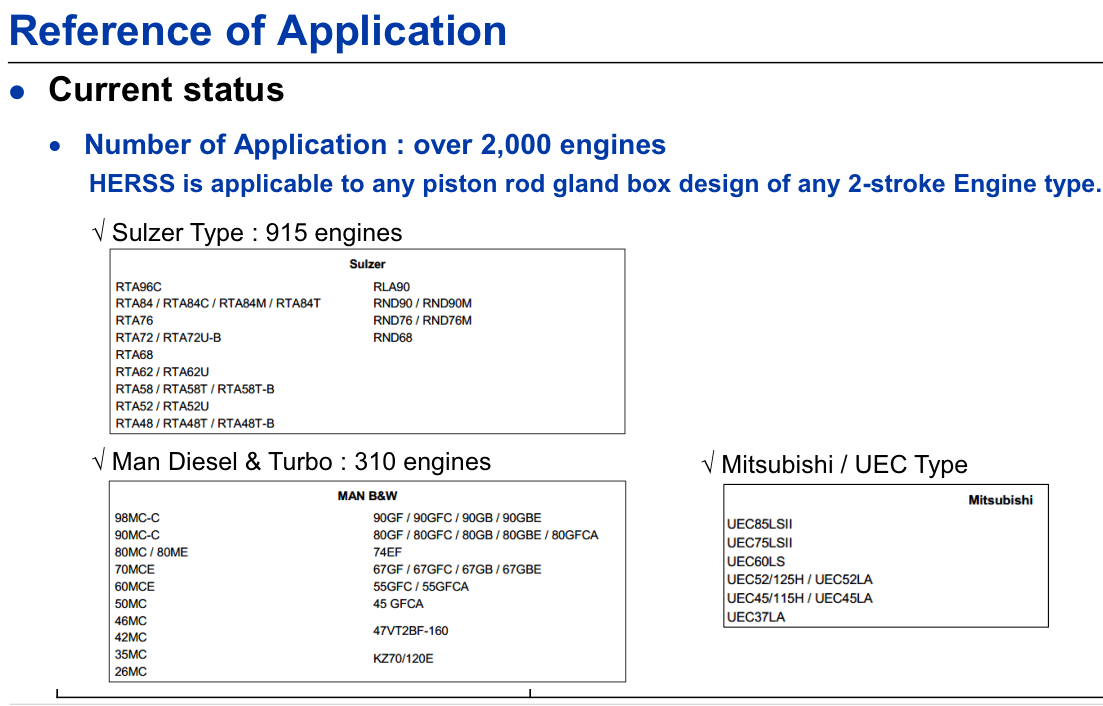
Task: Select the '60MCE' entry
Action: (134, 586)
